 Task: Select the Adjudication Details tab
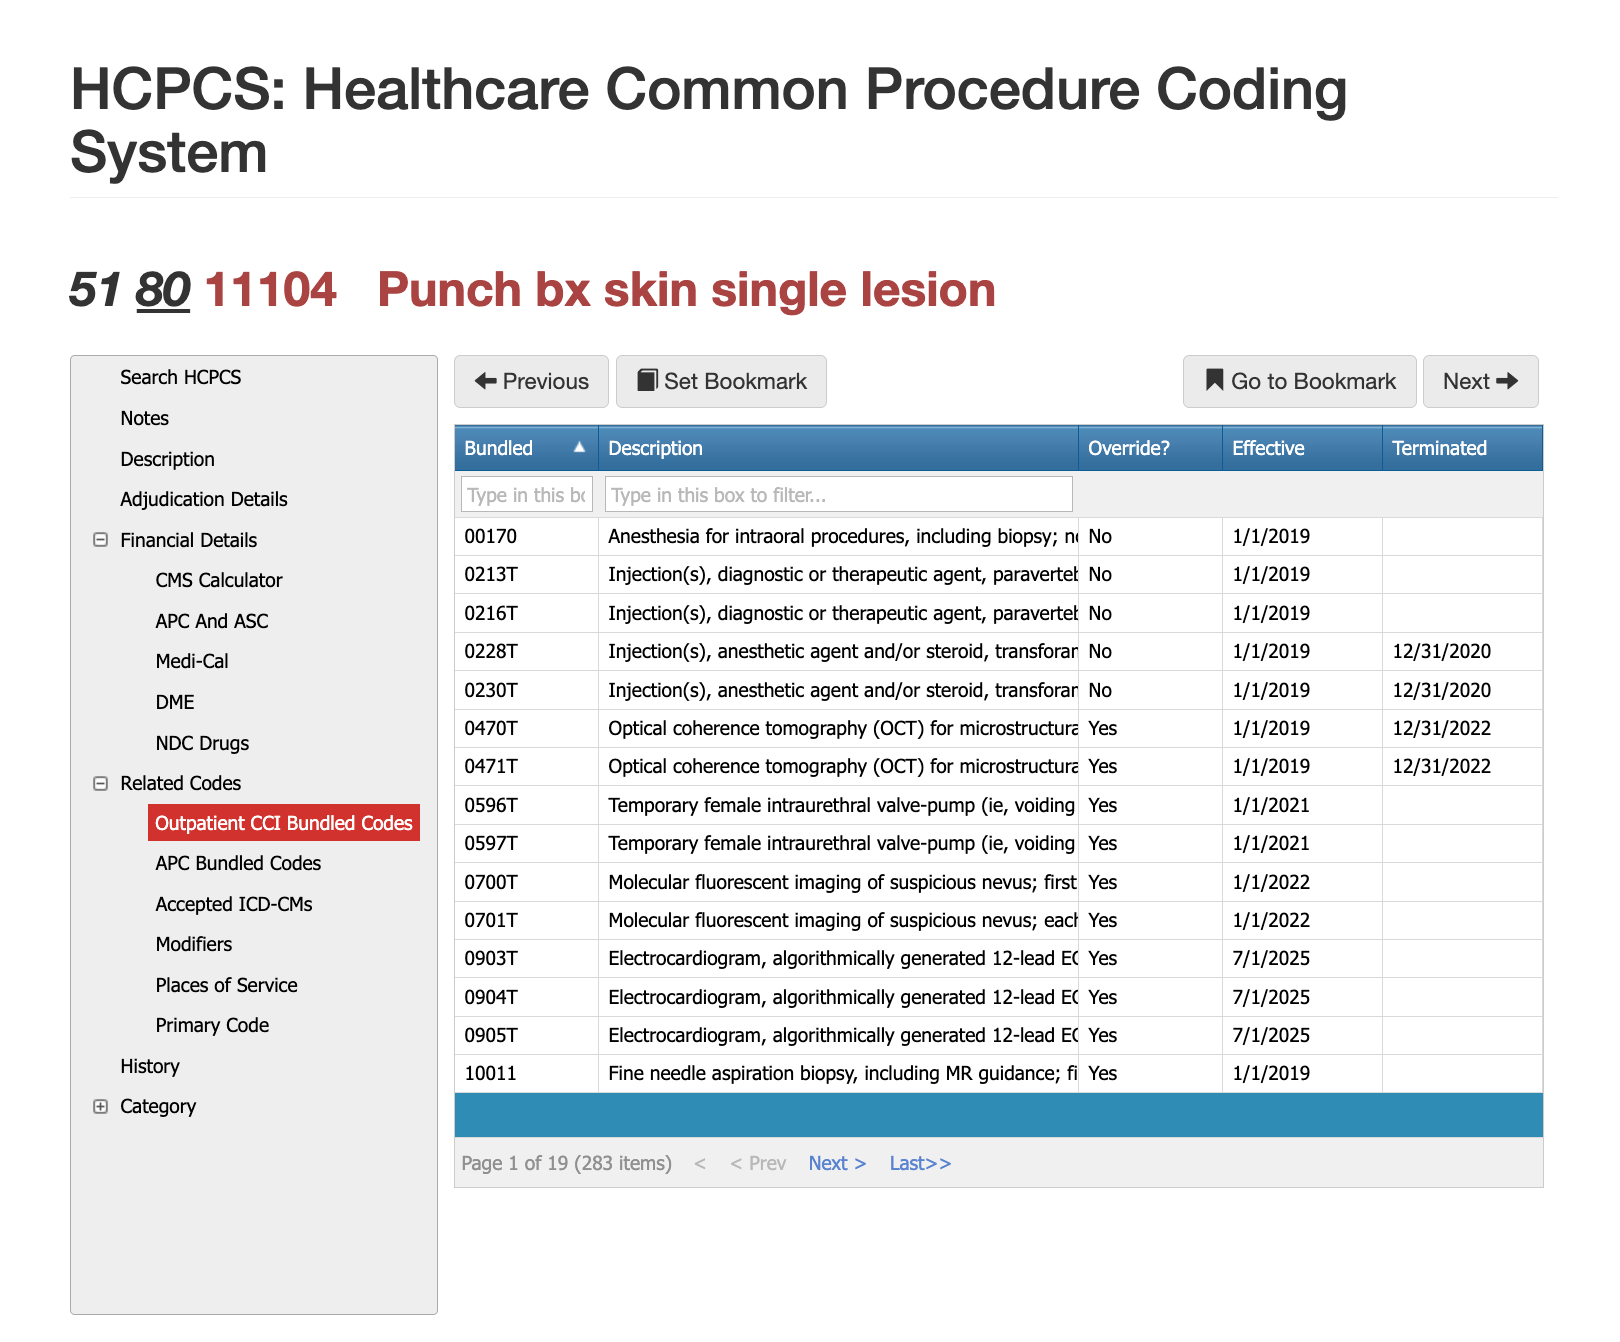203,499
